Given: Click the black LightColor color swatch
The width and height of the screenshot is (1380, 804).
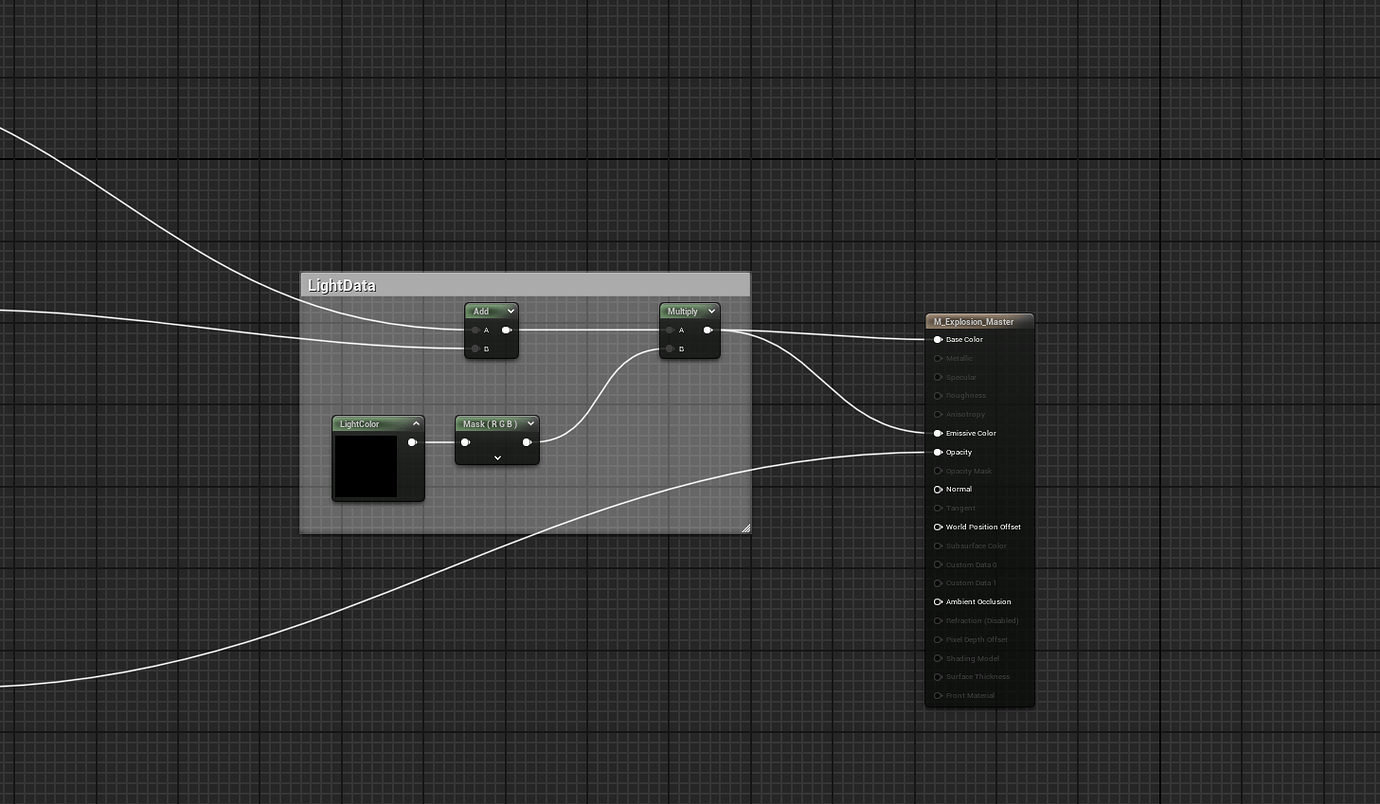Looking at the screenshot, I should pos(368,468).
